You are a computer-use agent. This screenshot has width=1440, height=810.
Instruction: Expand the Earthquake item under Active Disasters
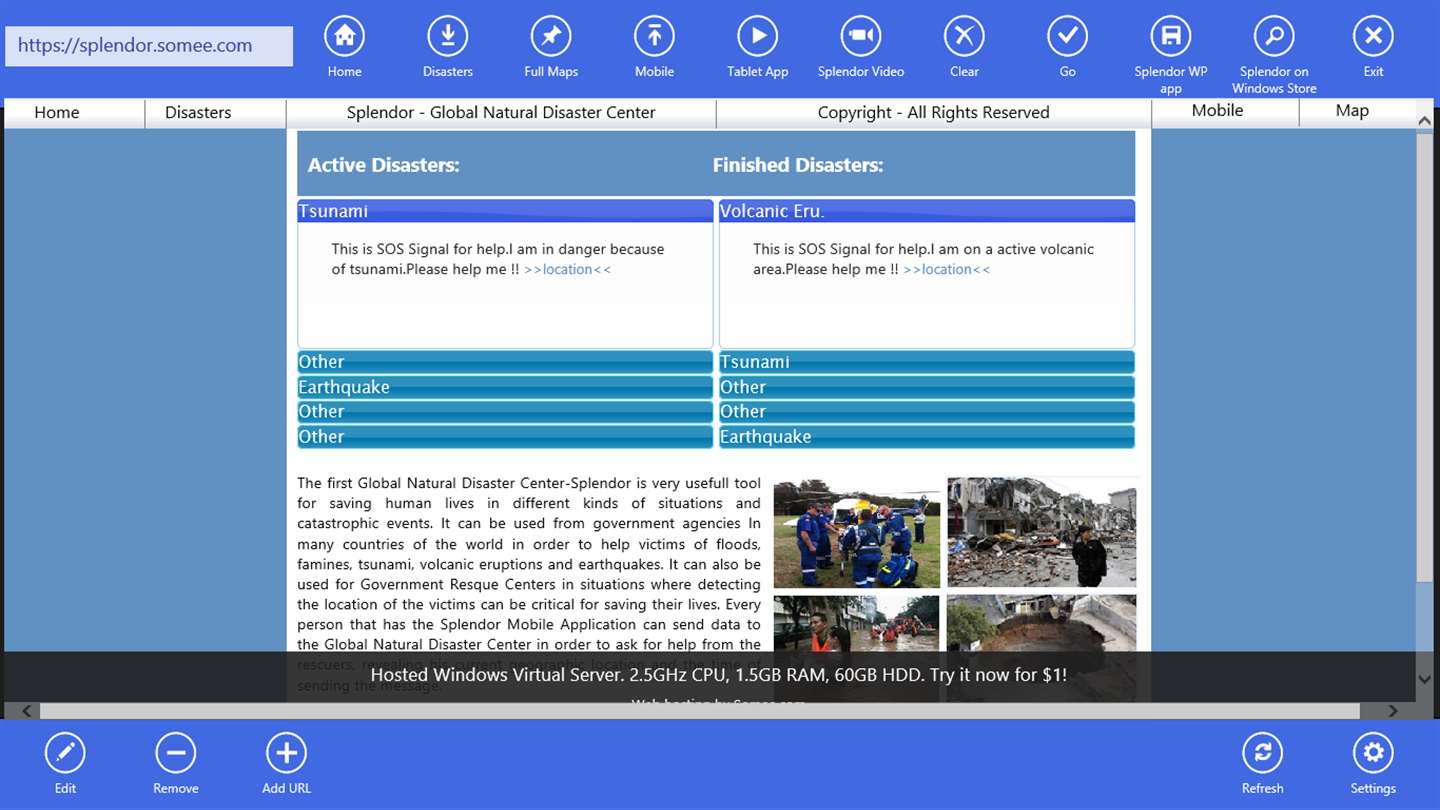point(505,387)
